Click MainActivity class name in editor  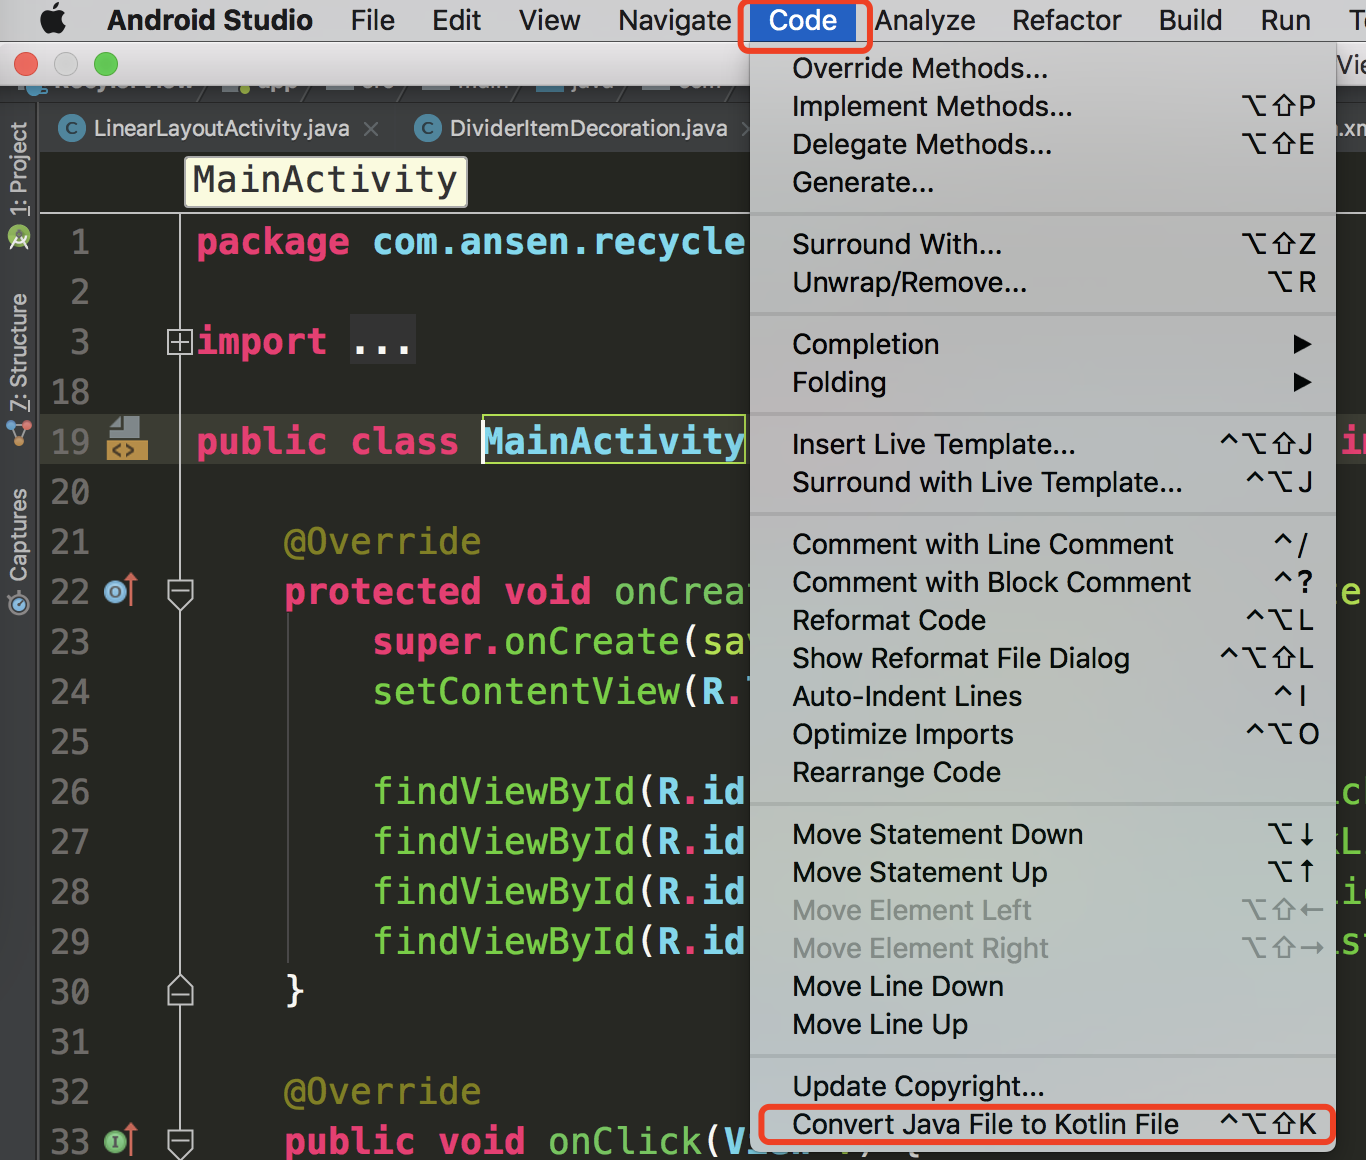614,441
